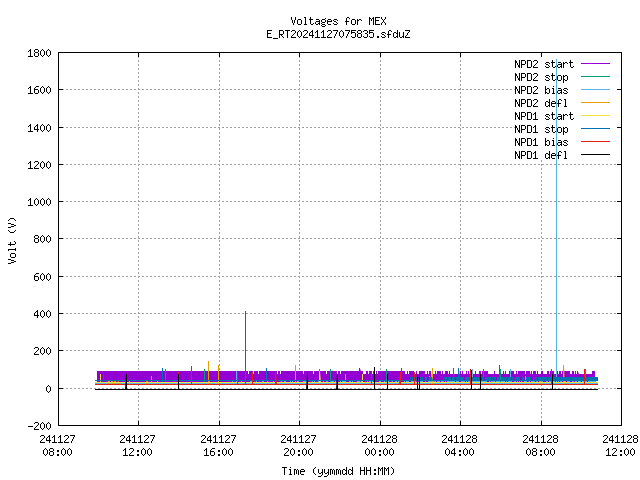Click the 'Volt (V)' y-axis label

(x=12, y=240)
